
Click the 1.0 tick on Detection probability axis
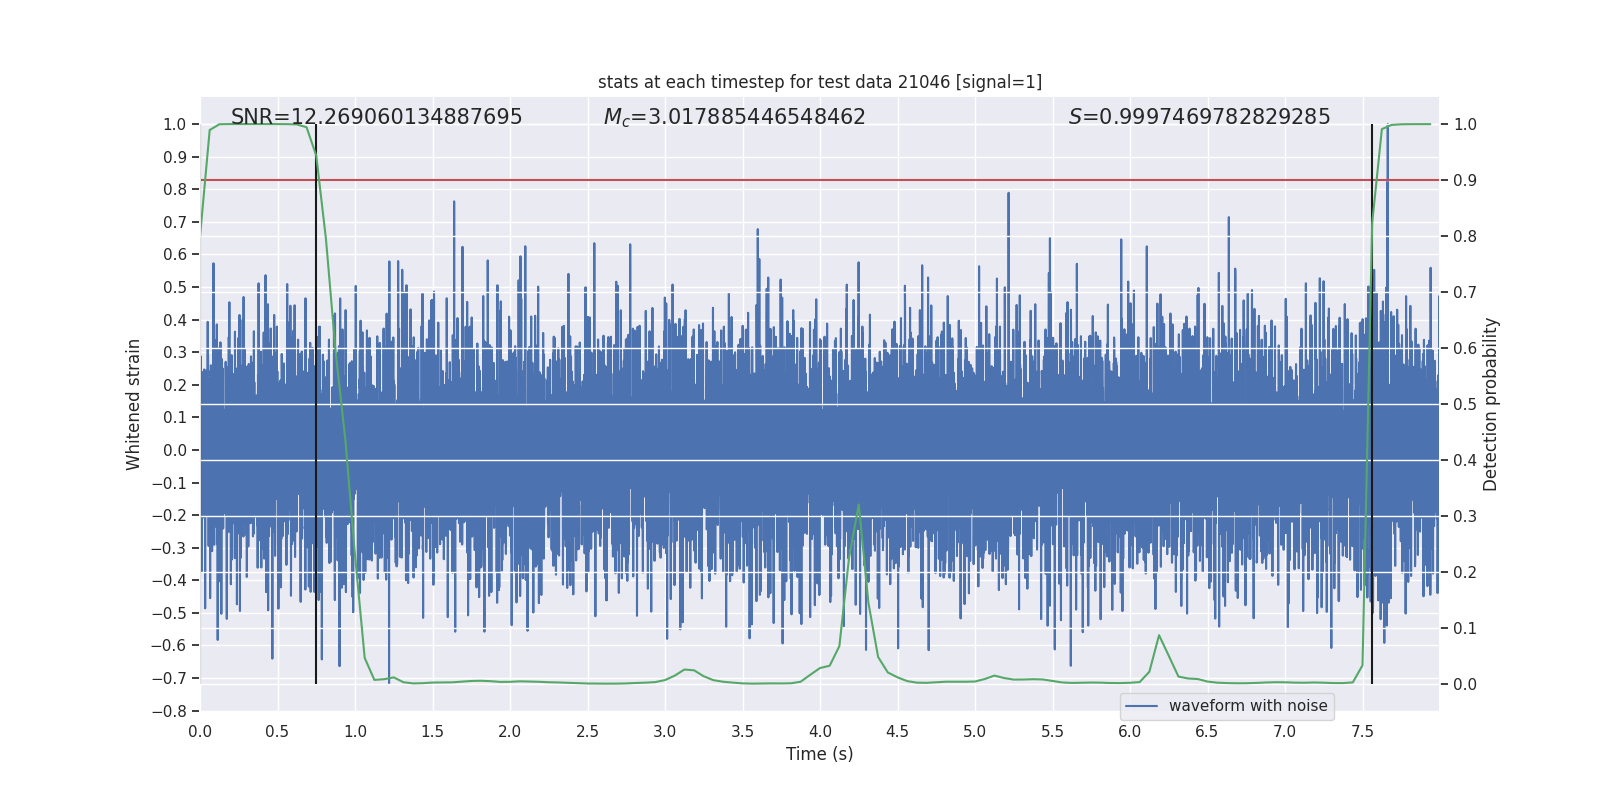click(1465, 125)
